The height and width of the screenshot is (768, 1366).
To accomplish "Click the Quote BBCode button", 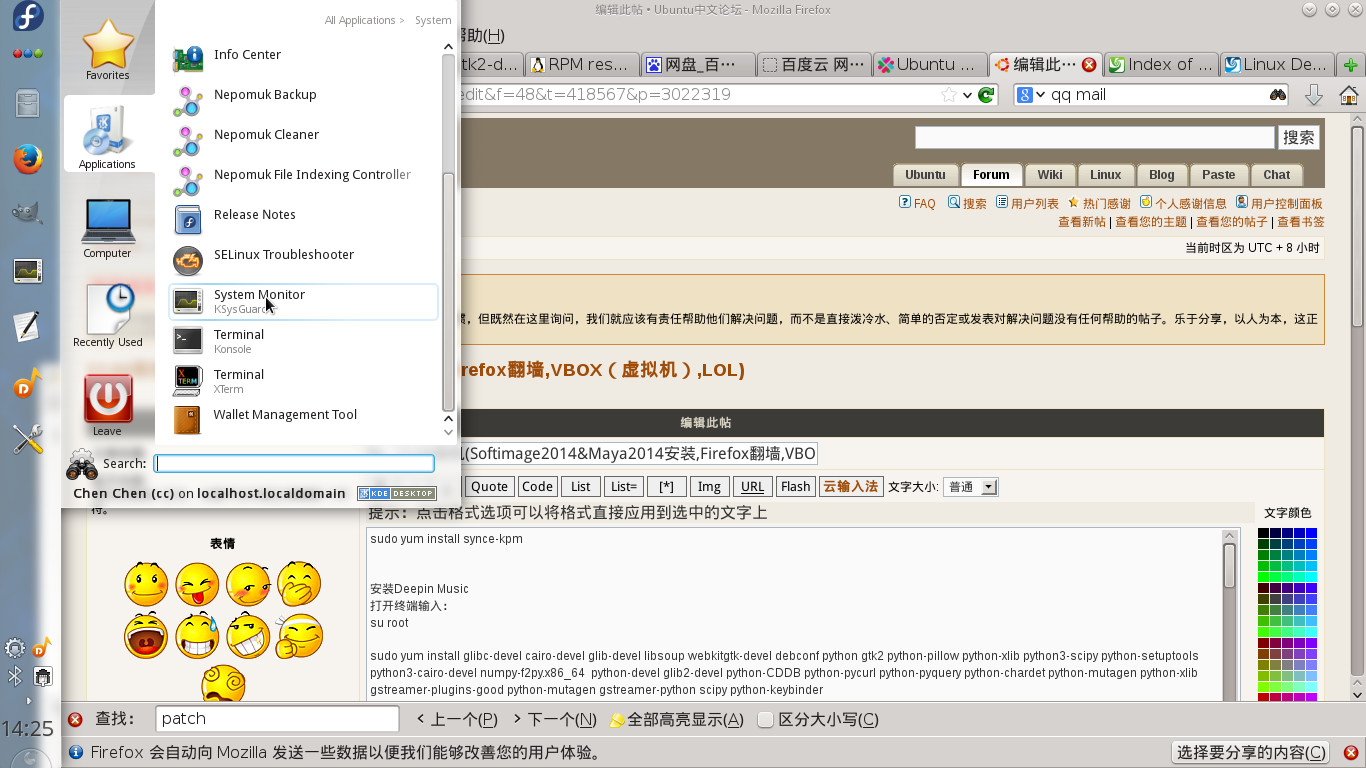I will pos(489,487).
